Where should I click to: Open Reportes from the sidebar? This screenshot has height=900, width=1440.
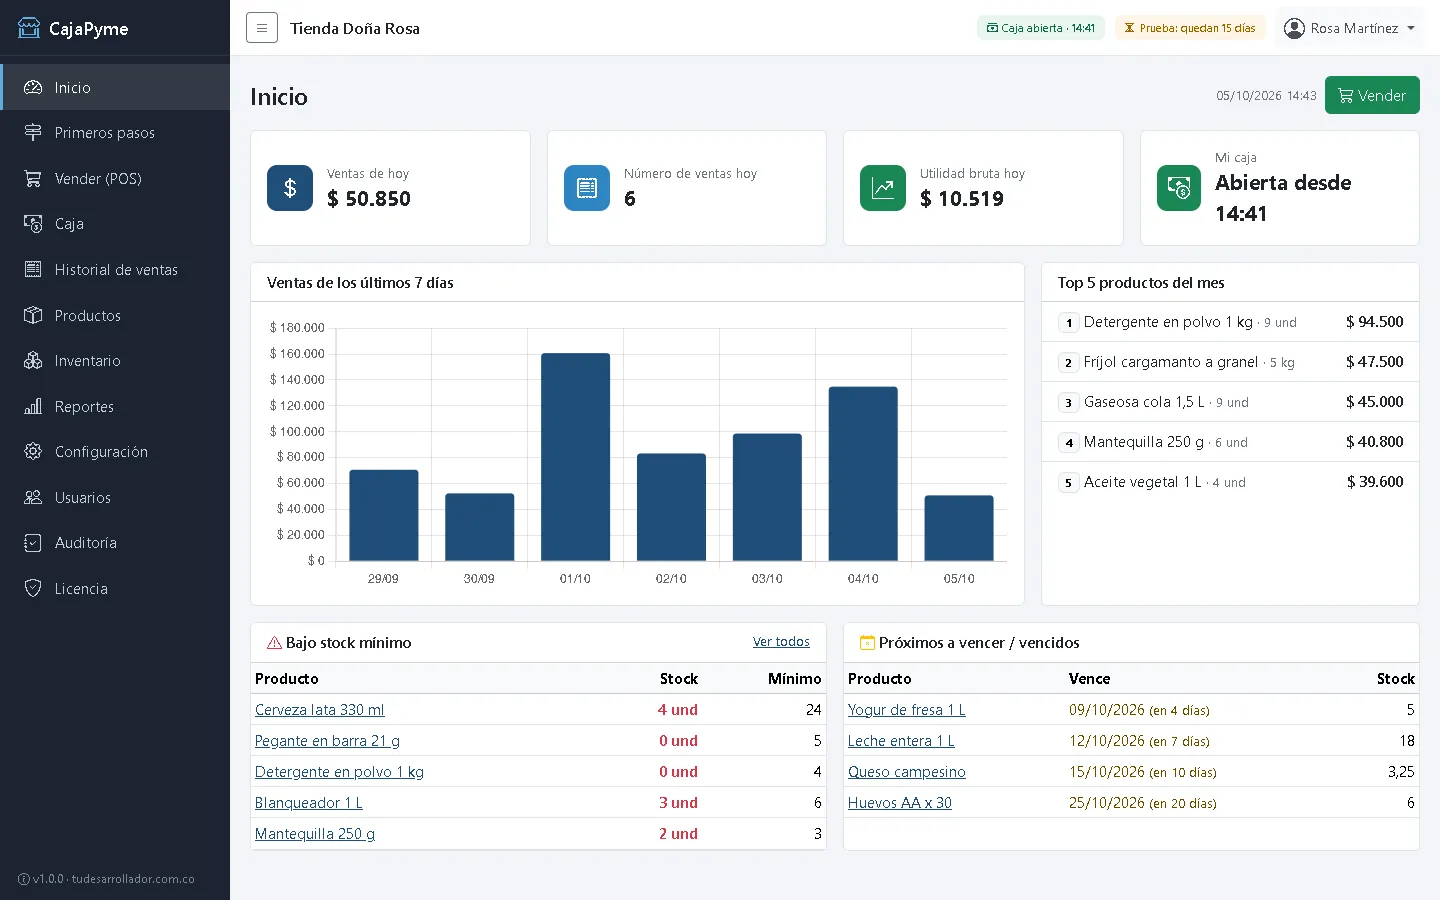115,406
